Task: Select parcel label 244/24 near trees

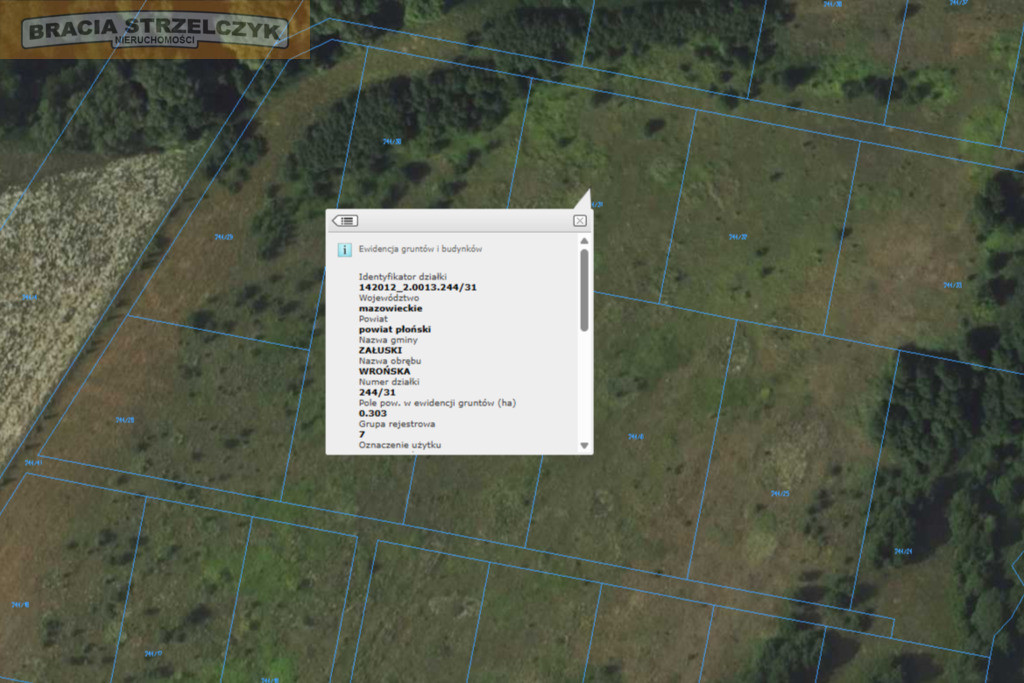Action: tap(903, 552)
